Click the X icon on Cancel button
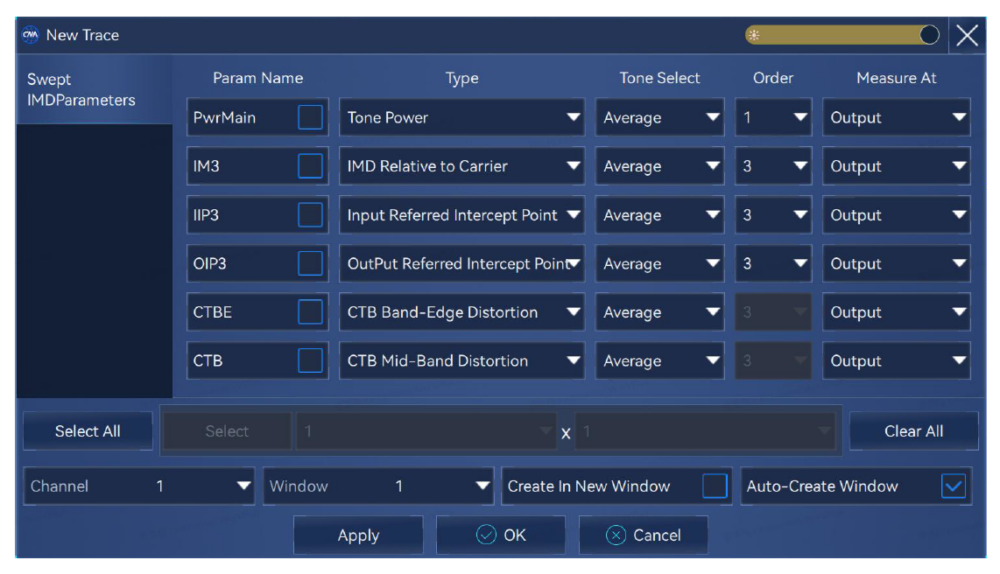Screen dimensions: 1000x574 [616, 535]
